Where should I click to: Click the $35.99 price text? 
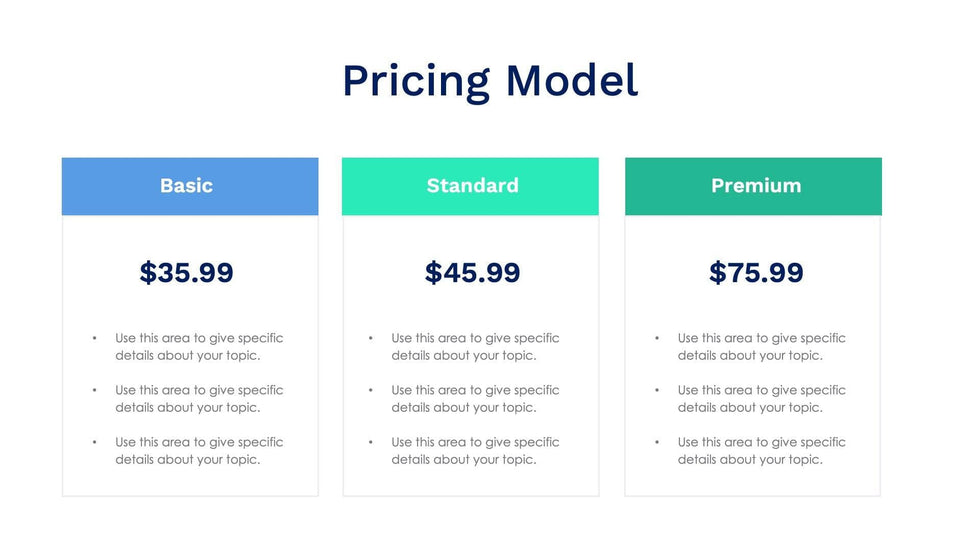pyautogui.click(x=187, y=272)
